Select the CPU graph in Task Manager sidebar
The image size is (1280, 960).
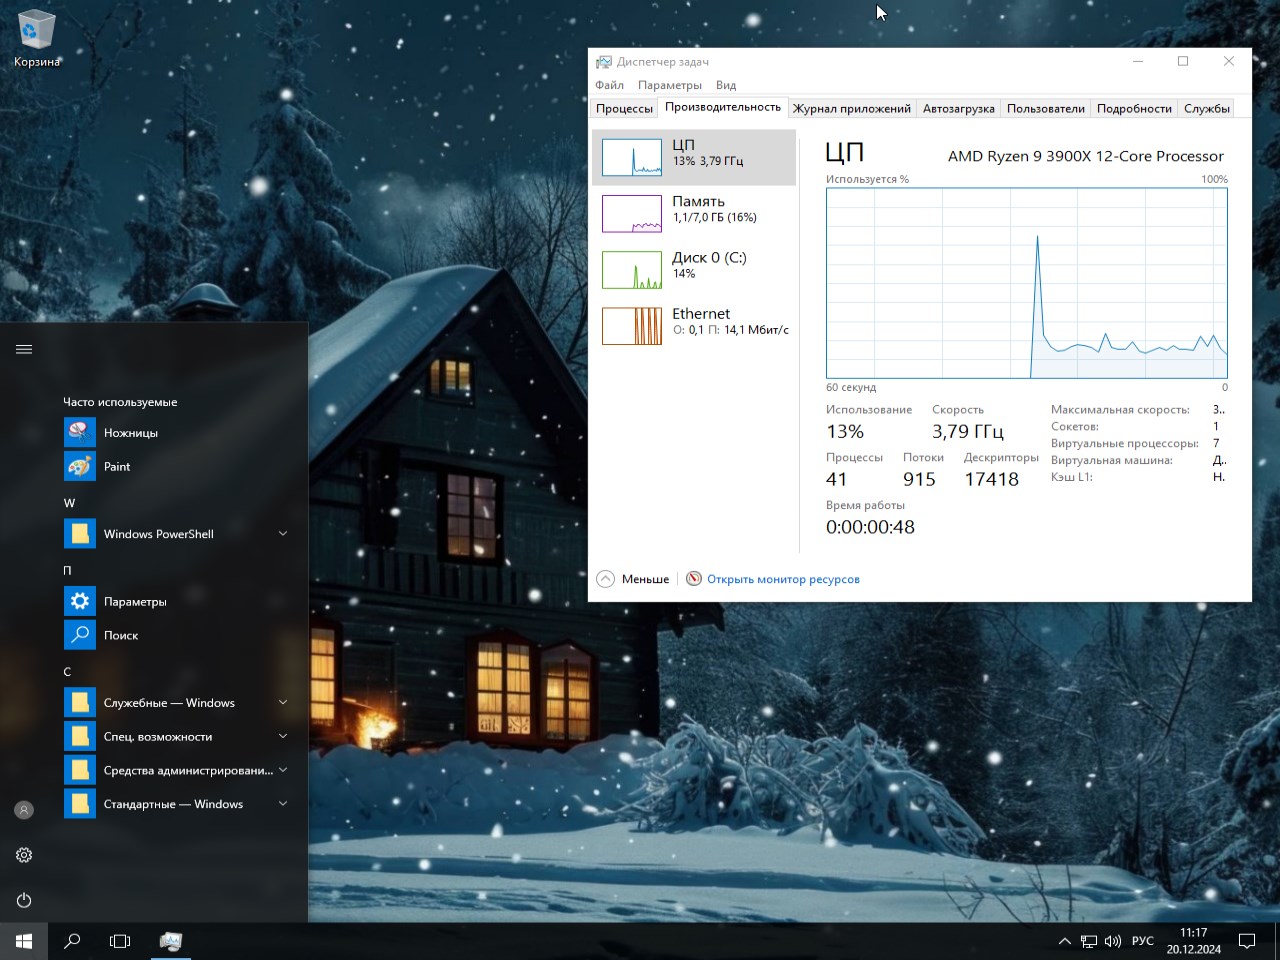695,157
